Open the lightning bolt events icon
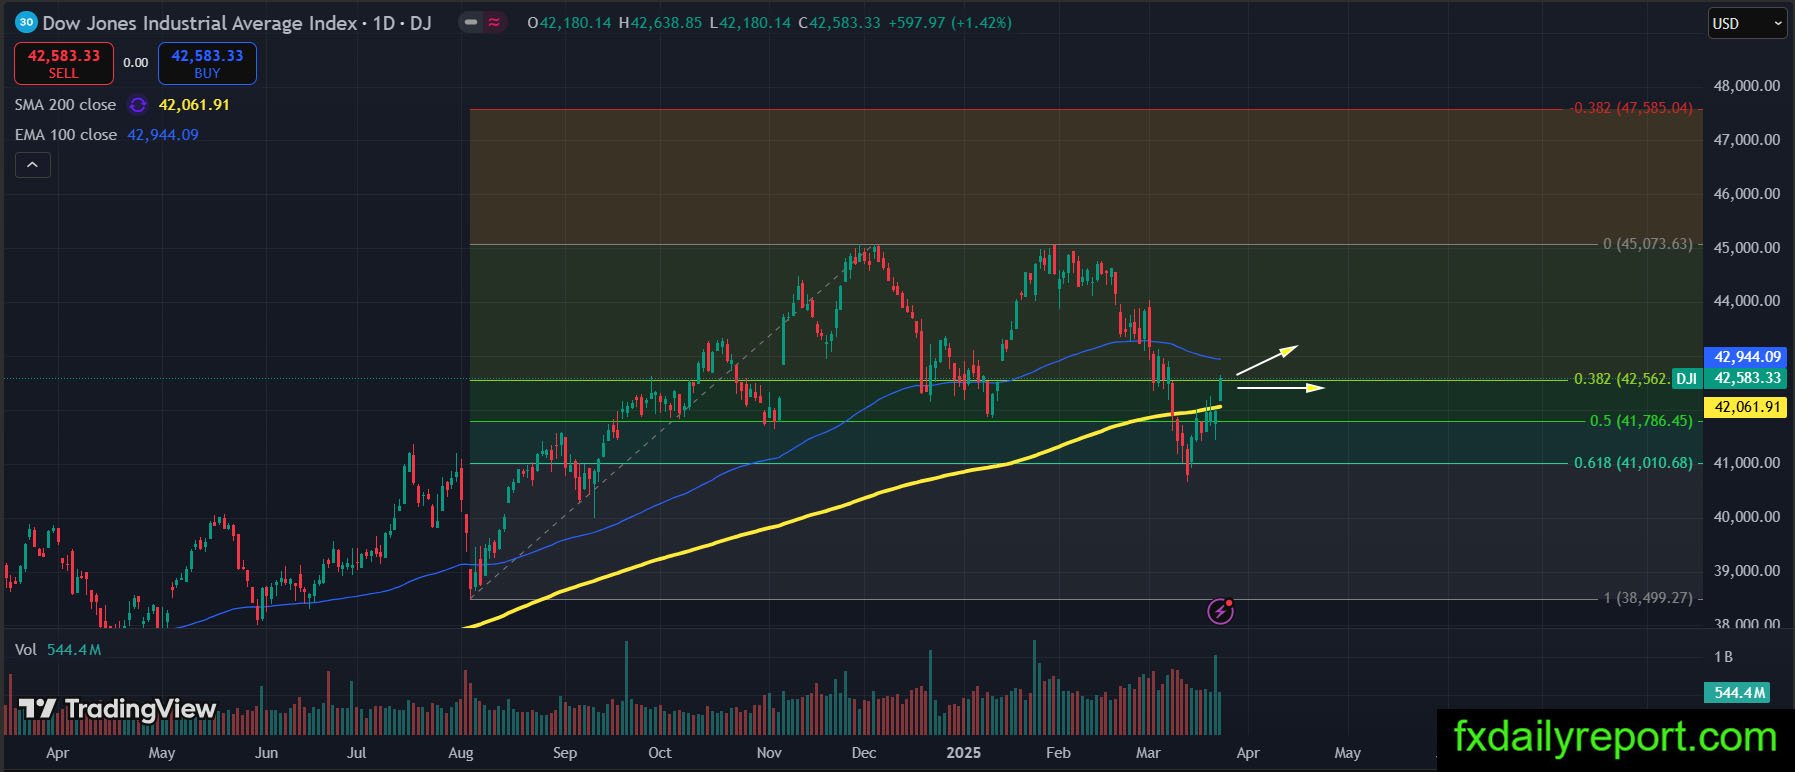This screenshot has height=772, width=1795. 1220,611
